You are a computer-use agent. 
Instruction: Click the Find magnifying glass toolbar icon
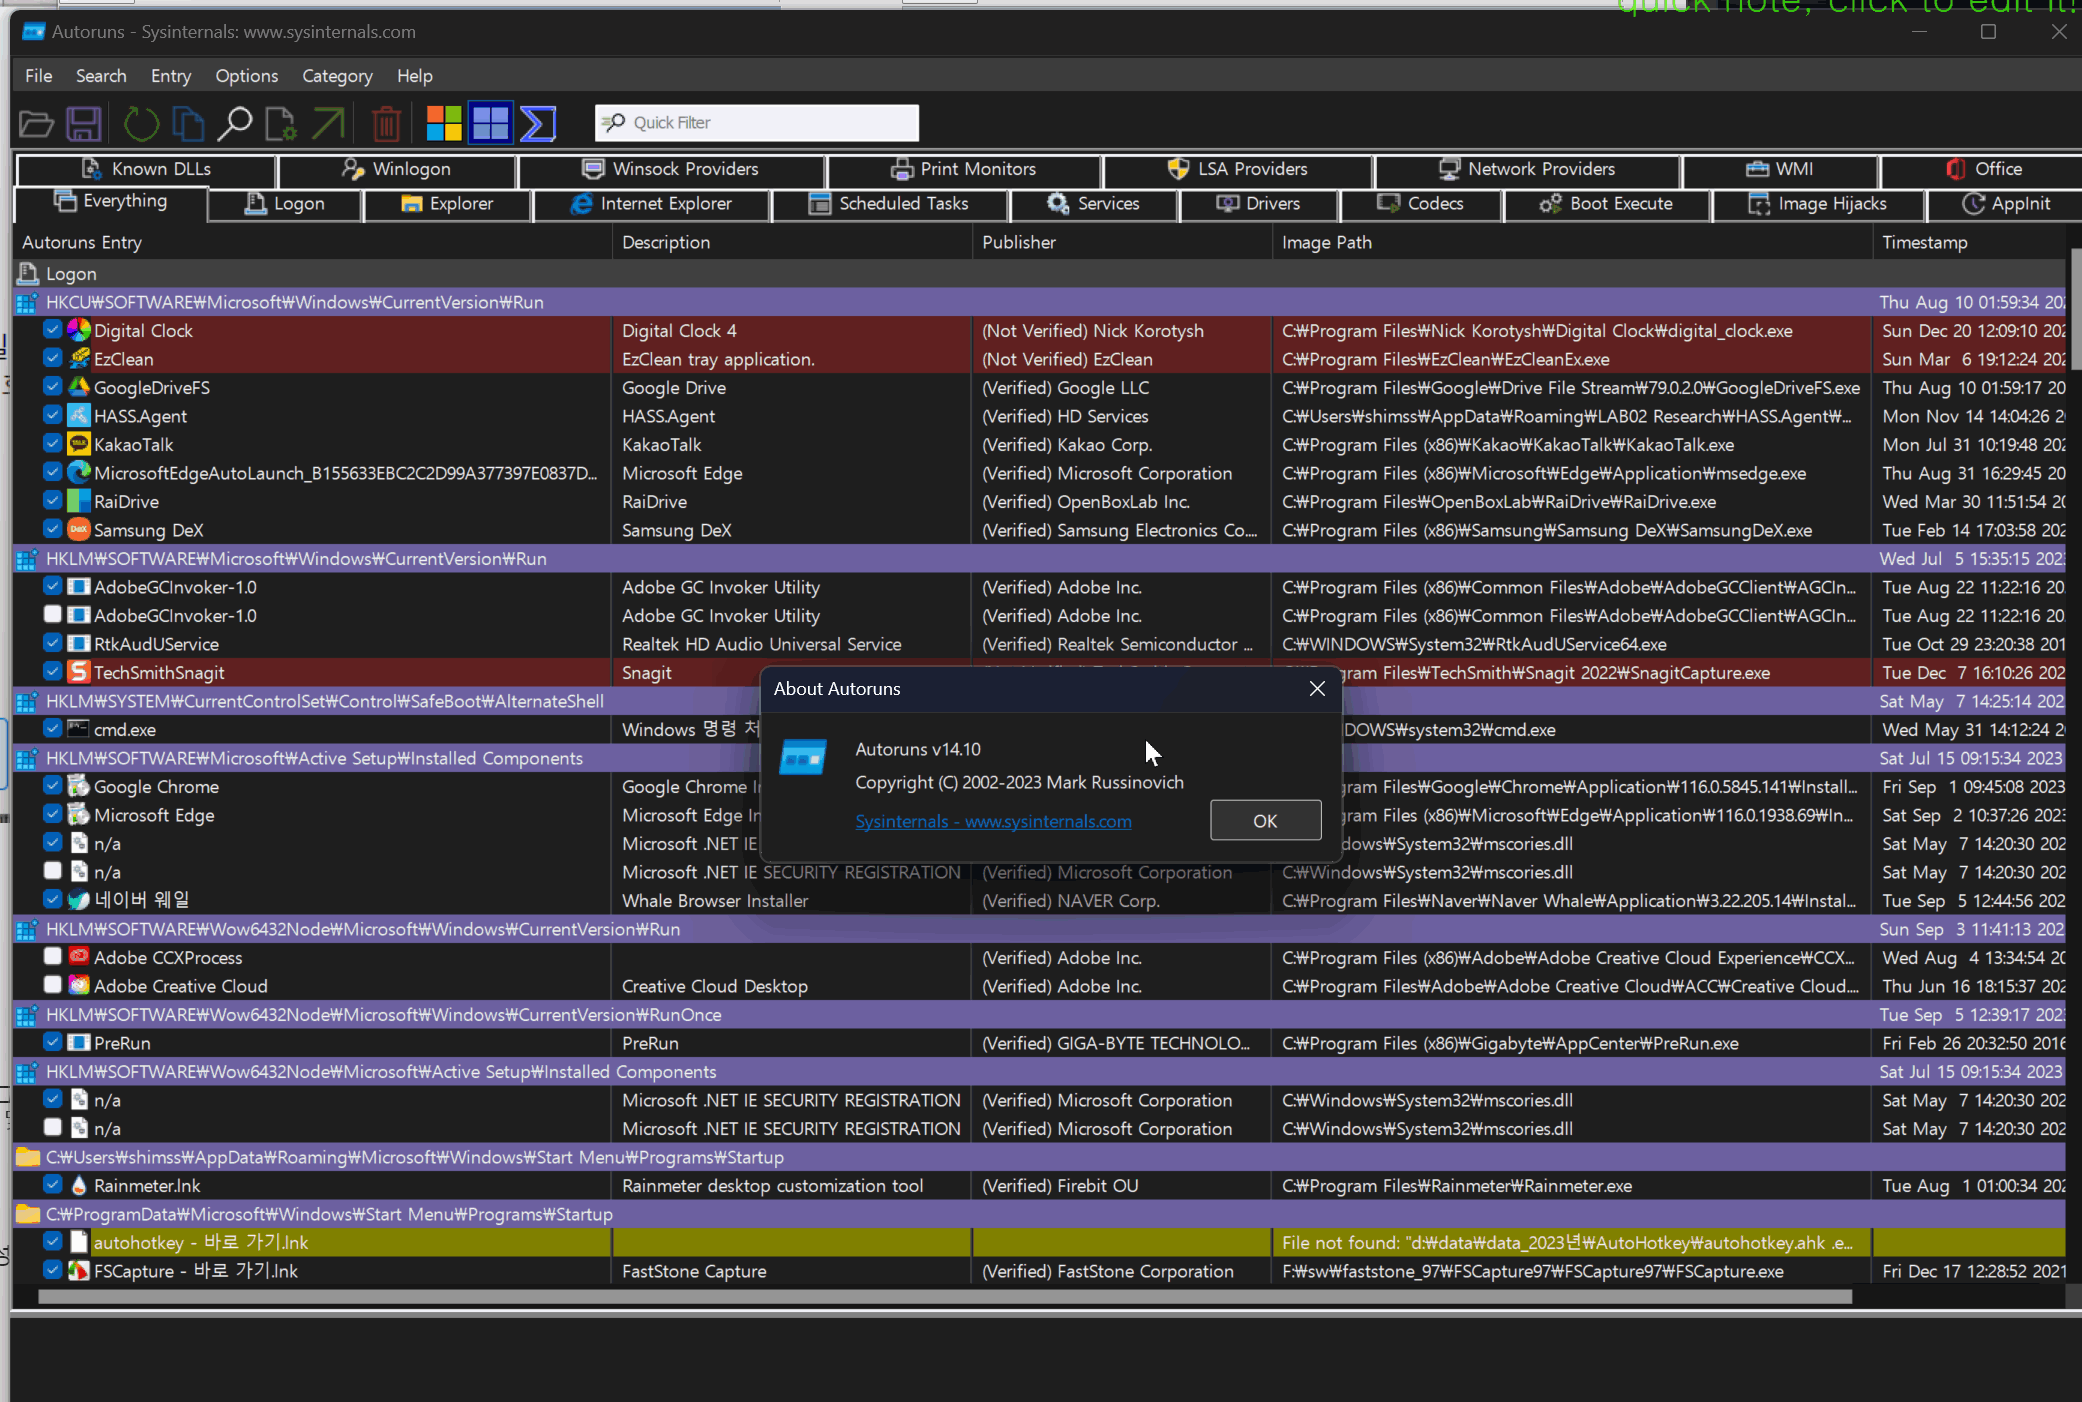(235, 124)
